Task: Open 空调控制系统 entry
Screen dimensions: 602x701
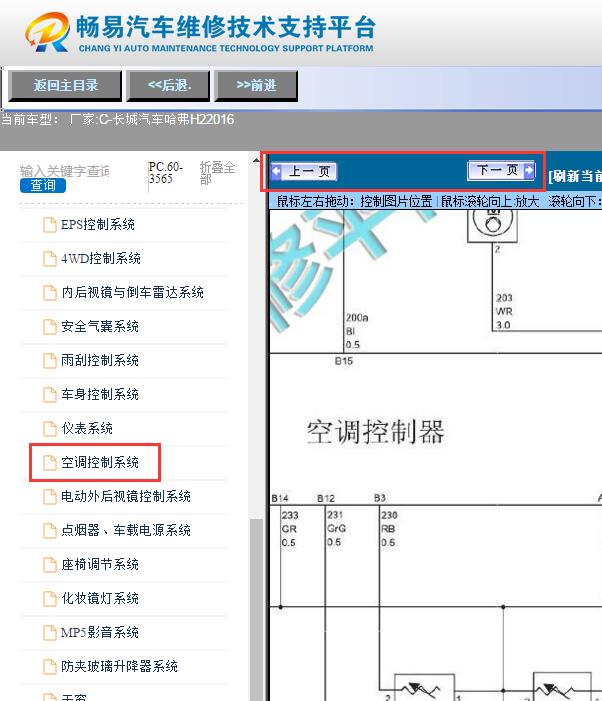Action: coord(100,462)
